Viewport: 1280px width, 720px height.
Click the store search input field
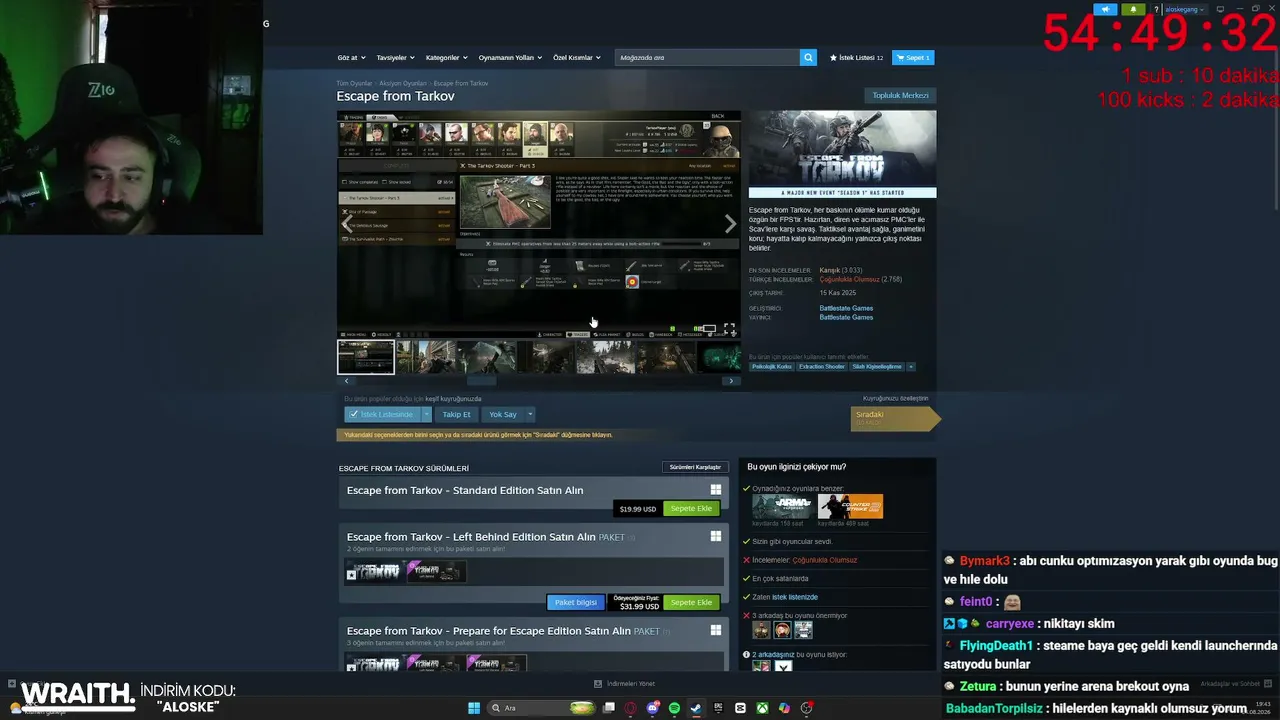(707, 58)
